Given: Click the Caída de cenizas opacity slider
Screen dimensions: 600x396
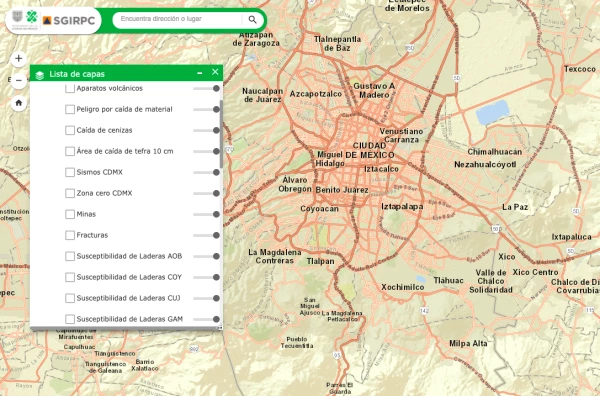Looking at the screenshot, I should tap(206, 130).
